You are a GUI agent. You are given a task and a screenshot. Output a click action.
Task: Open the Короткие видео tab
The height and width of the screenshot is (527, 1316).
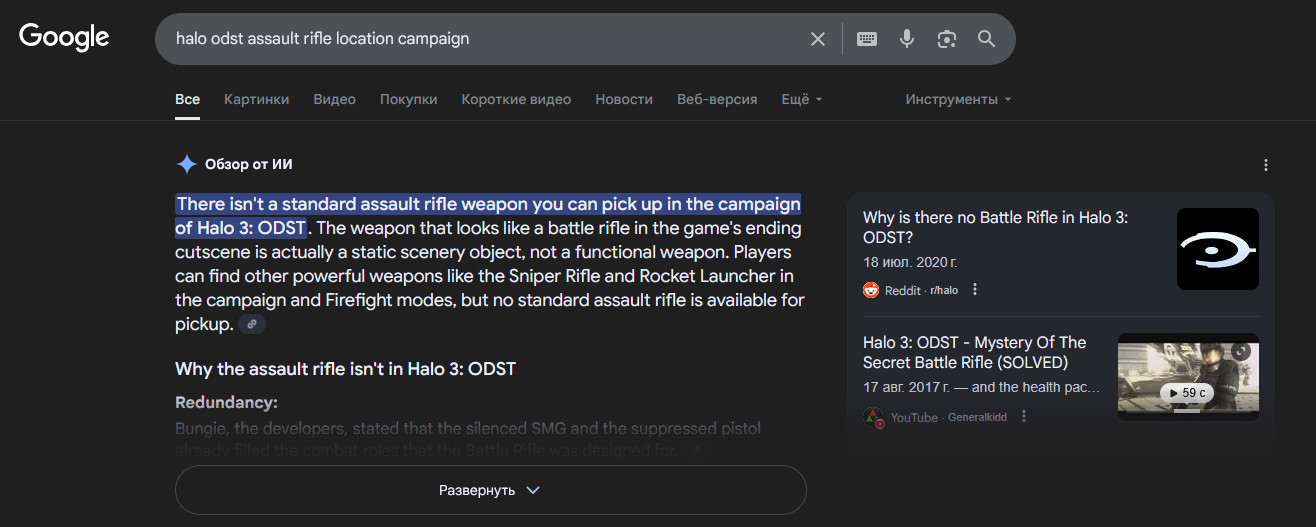point(516,100)
